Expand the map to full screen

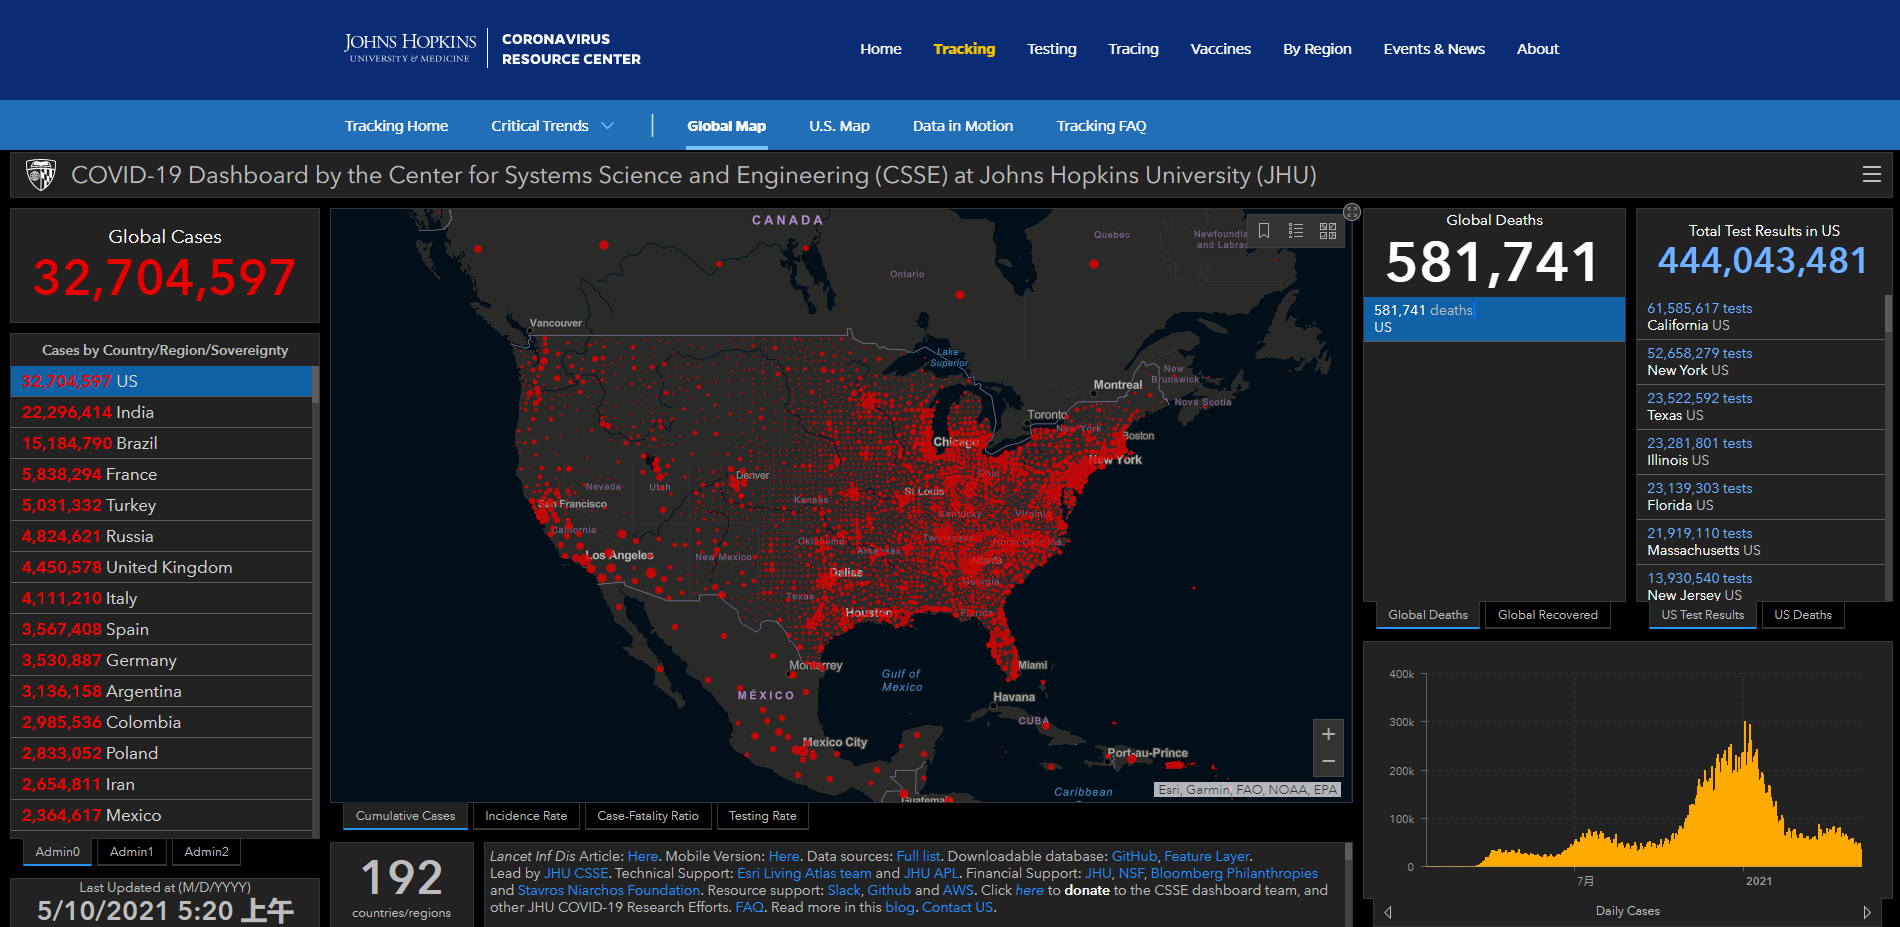1352,212
